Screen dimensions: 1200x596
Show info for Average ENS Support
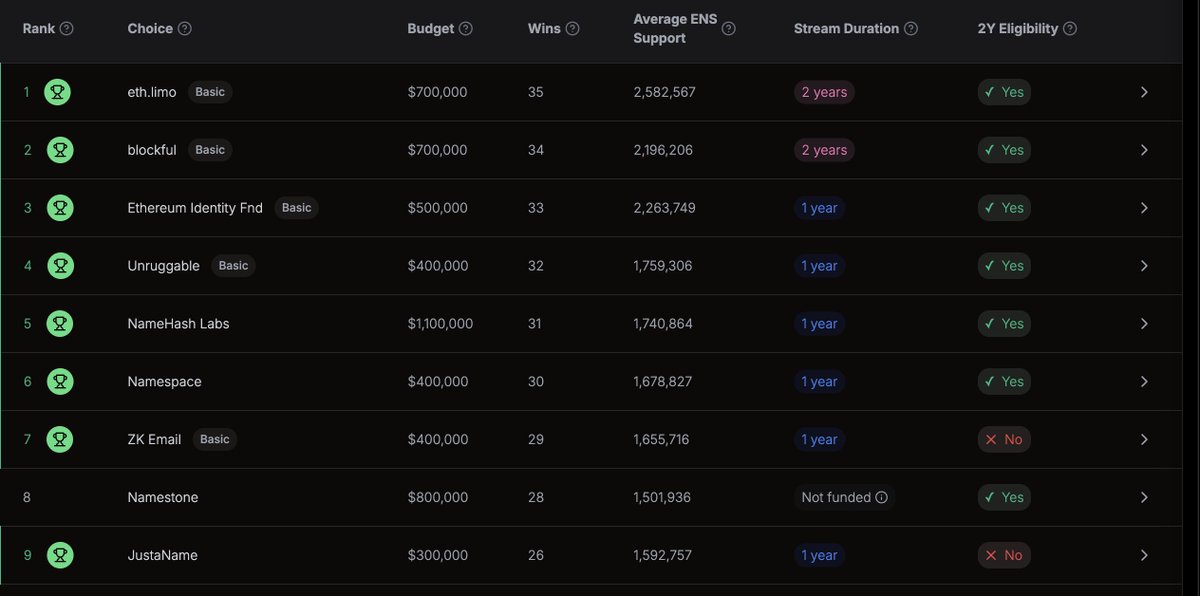pos(729,29)
